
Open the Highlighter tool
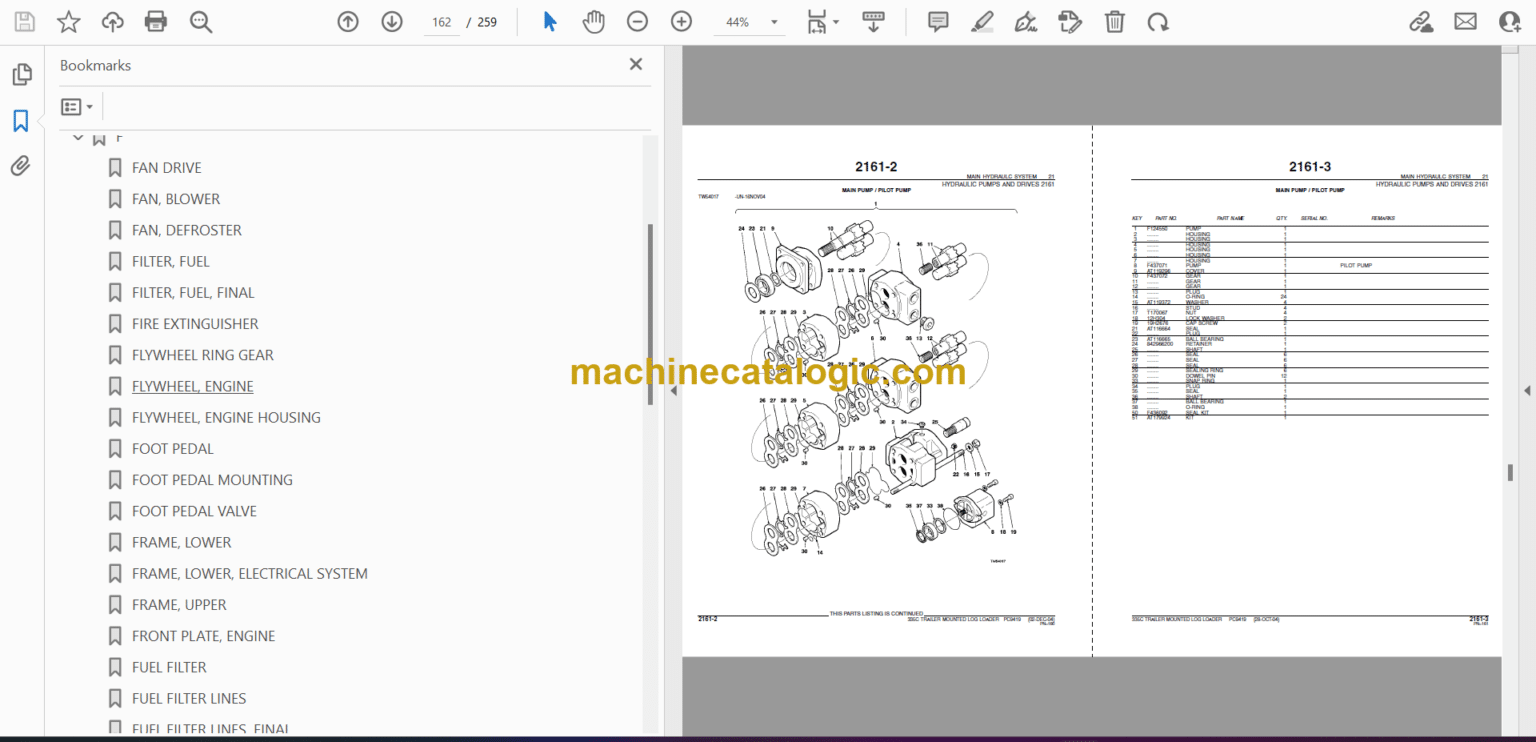point(981,20)
